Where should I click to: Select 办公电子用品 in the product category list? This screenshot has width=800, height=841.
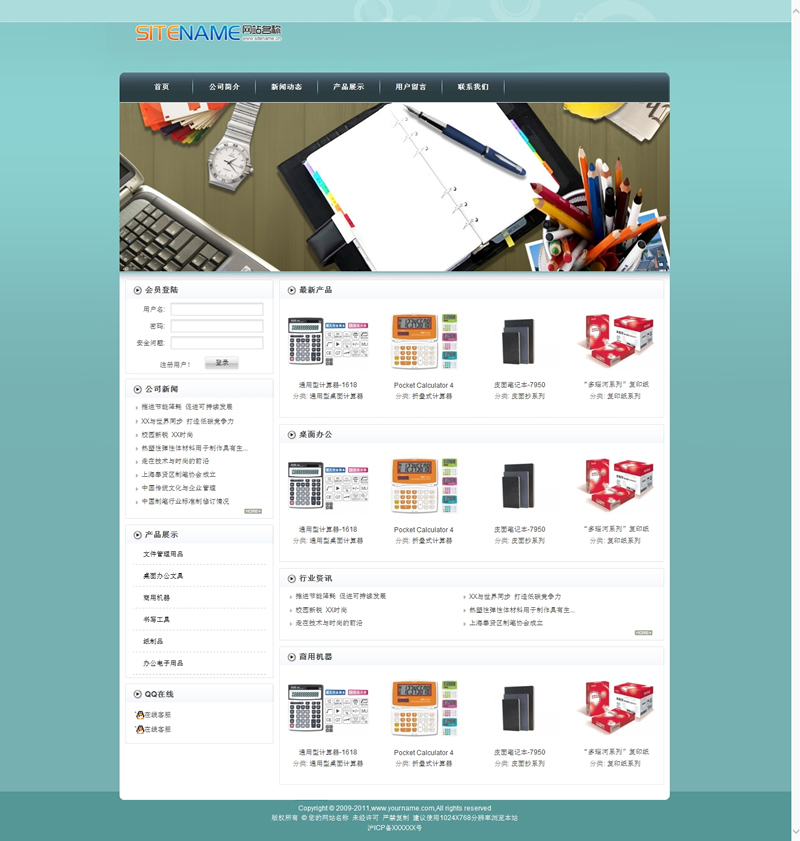pos(163,663)
